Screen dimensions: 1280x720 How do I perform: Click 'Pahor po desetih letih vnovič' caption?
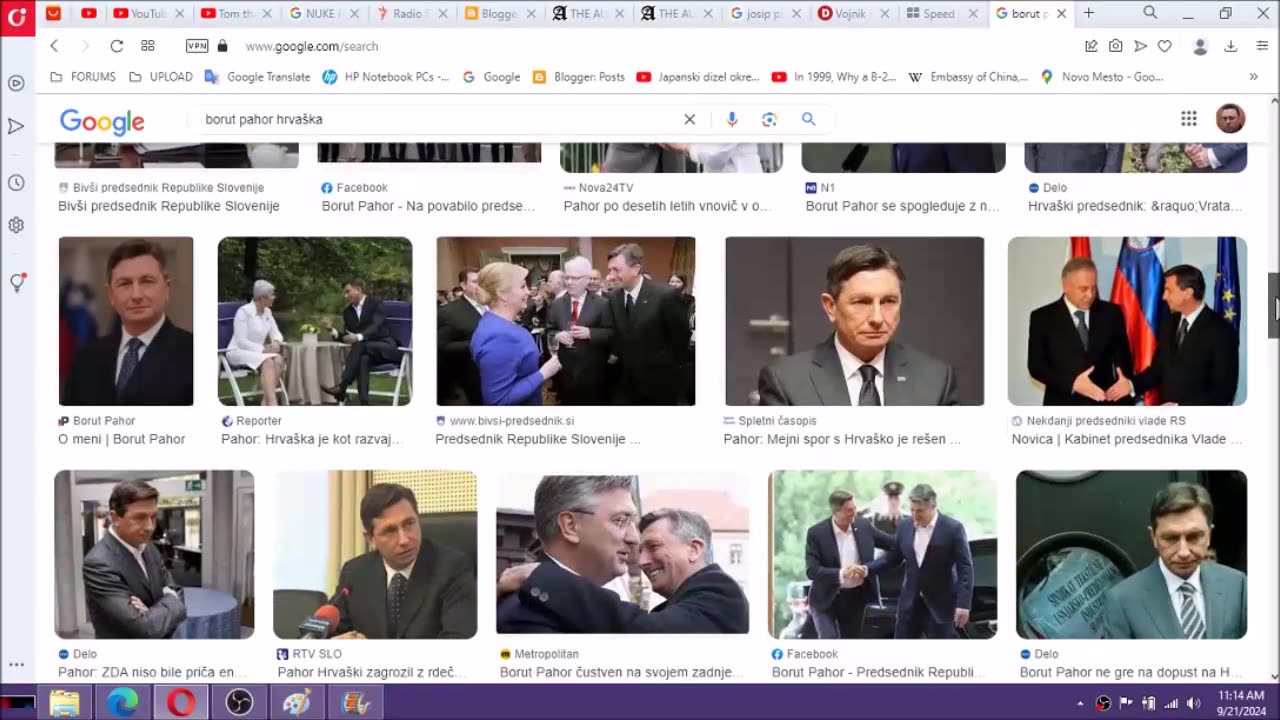[x=666, y=206]
